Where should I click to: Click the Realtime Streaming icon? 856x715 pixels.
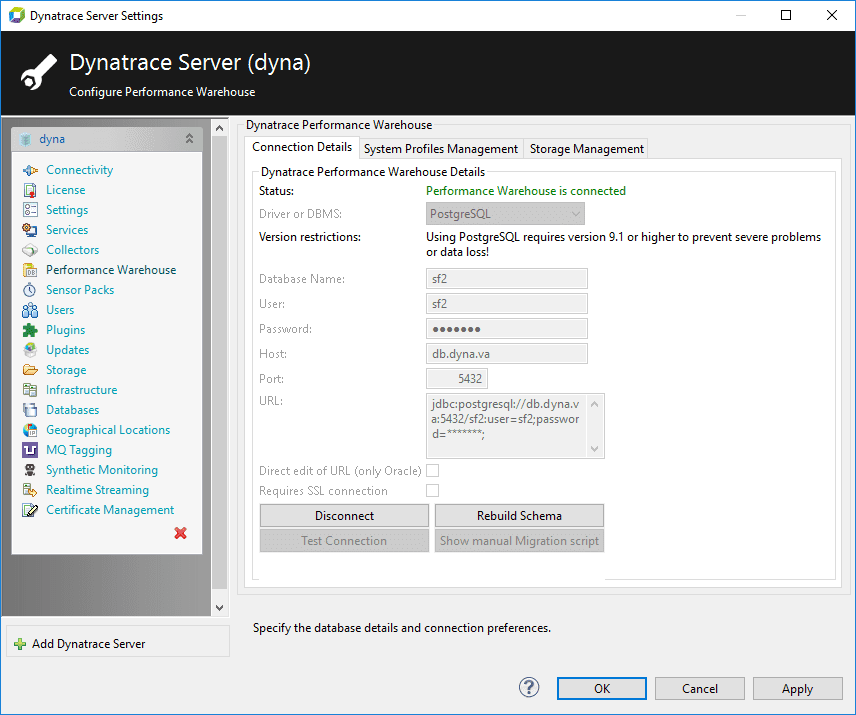point(30,490)
